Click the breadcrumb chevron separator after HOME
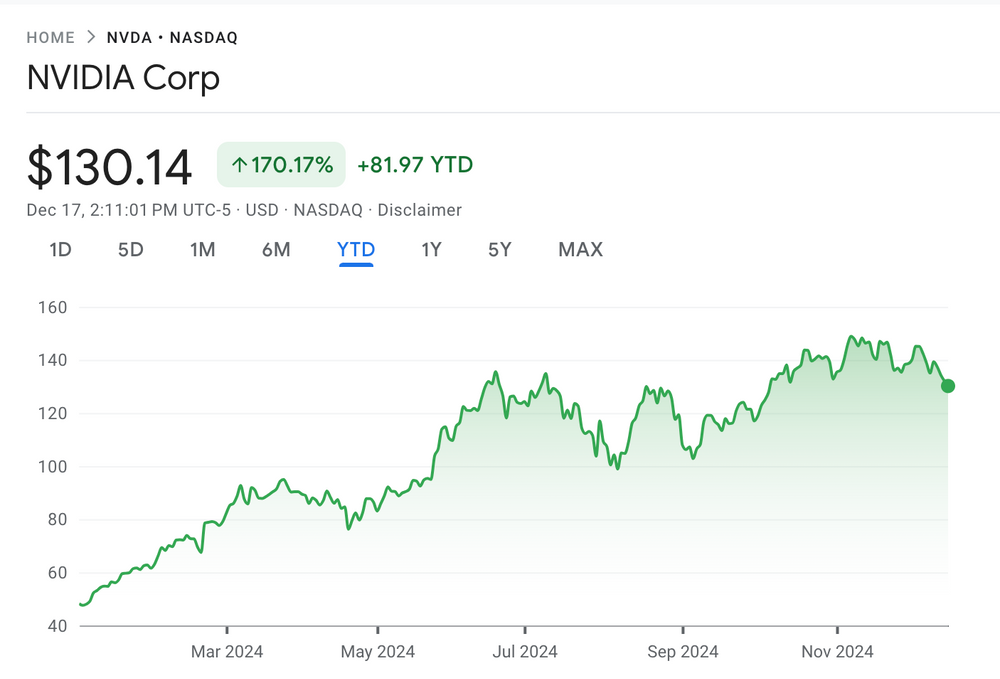Viewport: 1000px width, 679px height. point(91,38)
